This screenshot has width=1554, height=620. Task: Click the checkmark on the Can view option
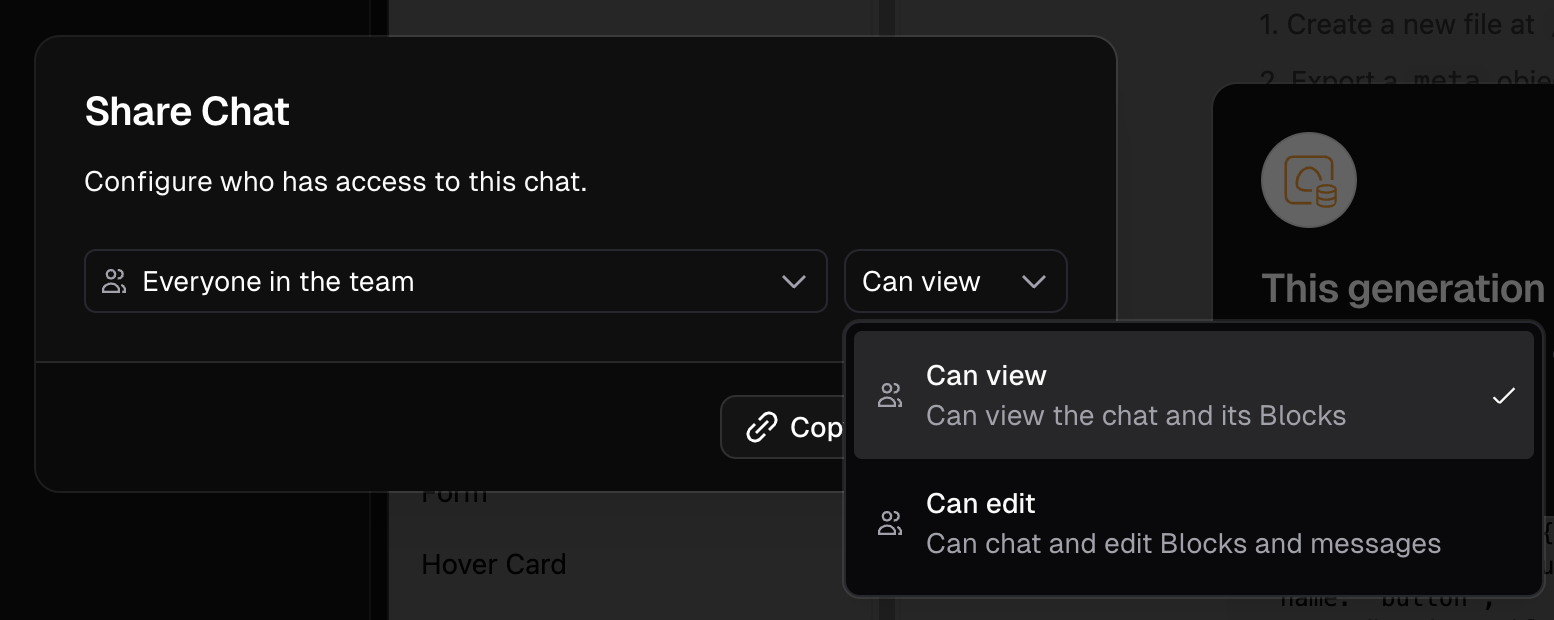pos(1503,395)
